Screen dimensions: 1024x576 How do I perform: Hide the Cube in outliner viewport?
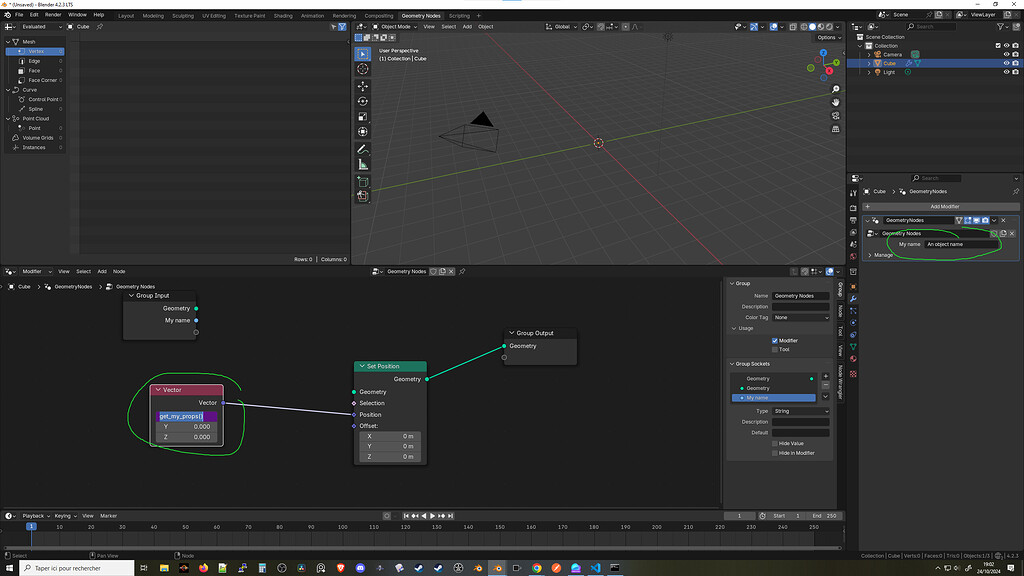click(1006, 63)
